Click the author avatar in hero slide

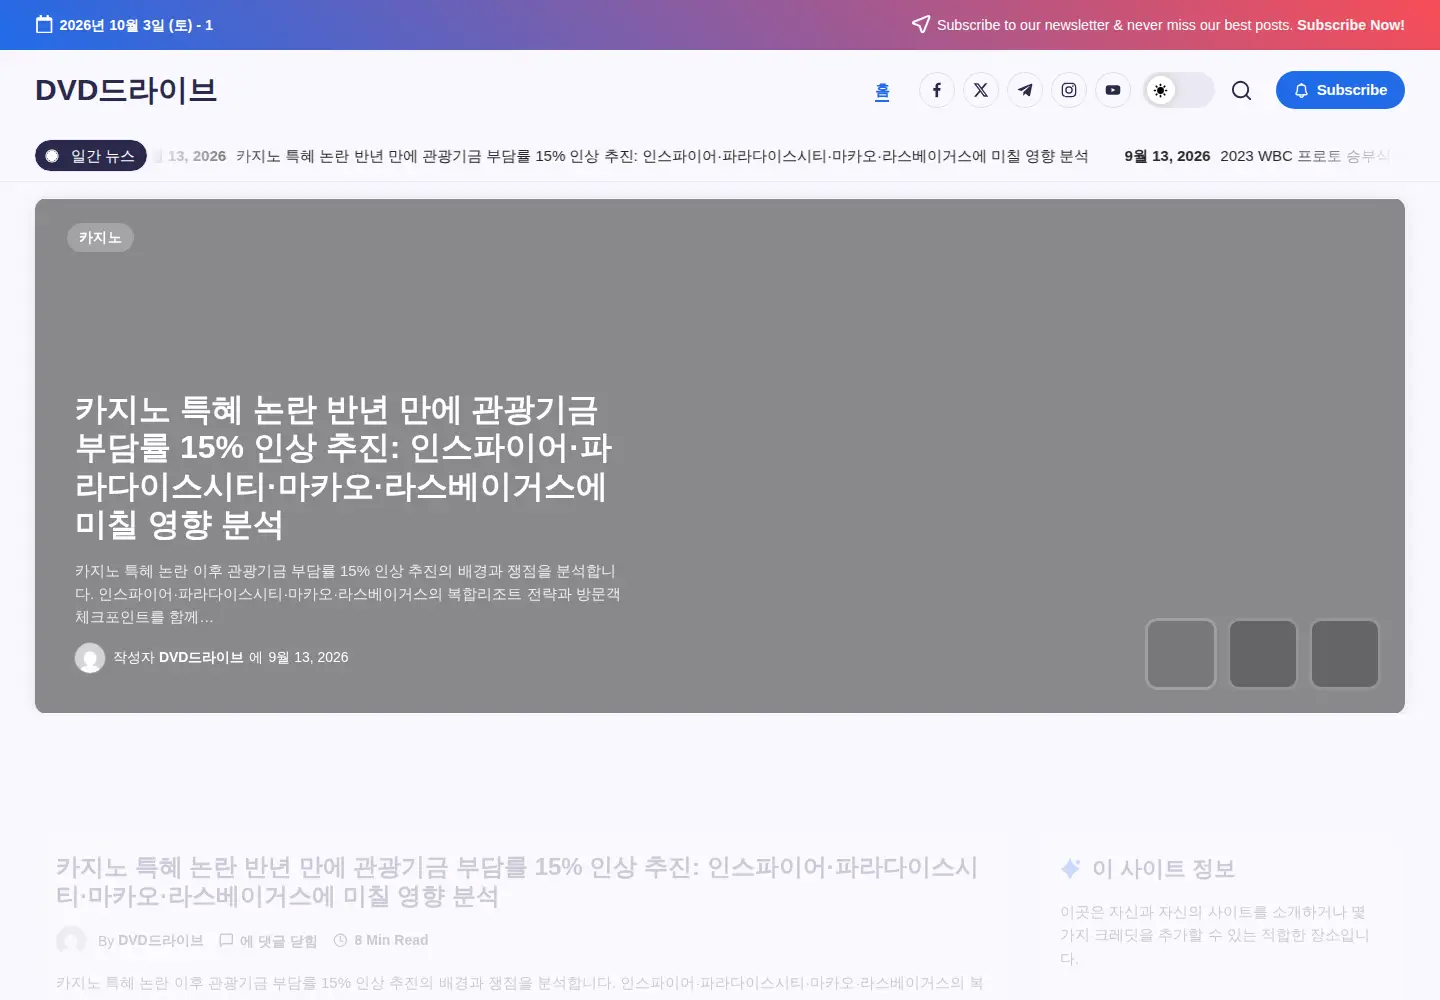pos(90,658)
